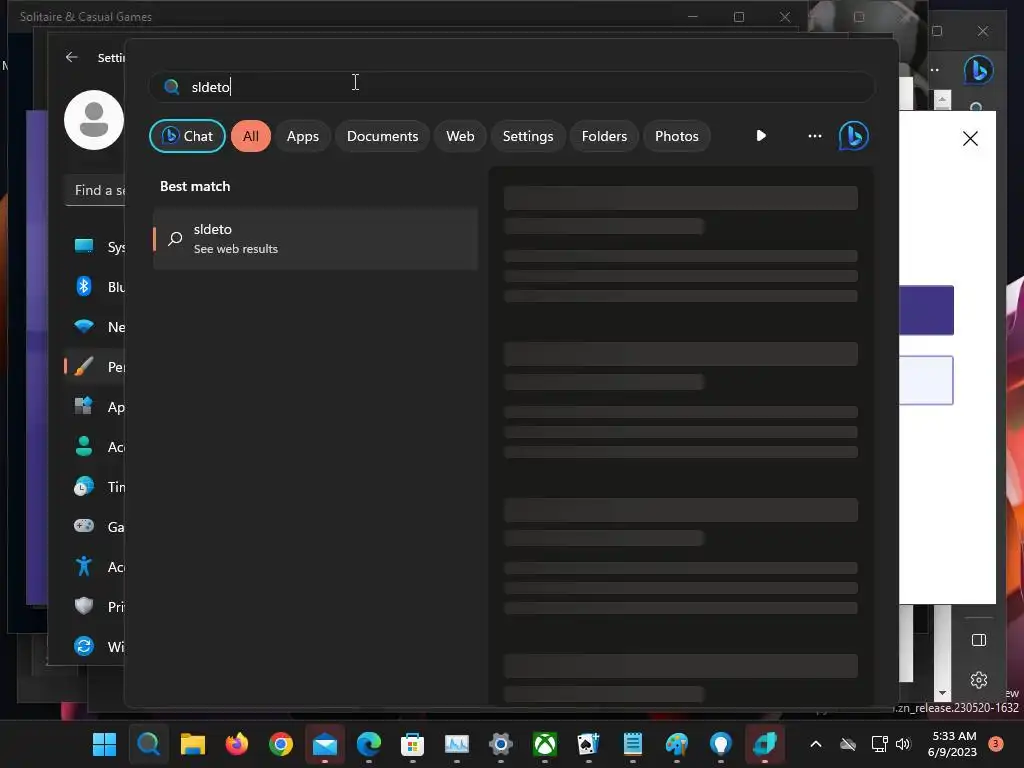The height and width of the screenshot is (768, 1024).
Task: Launch Firefox from taskbar
Action: (x=236, y=744)
